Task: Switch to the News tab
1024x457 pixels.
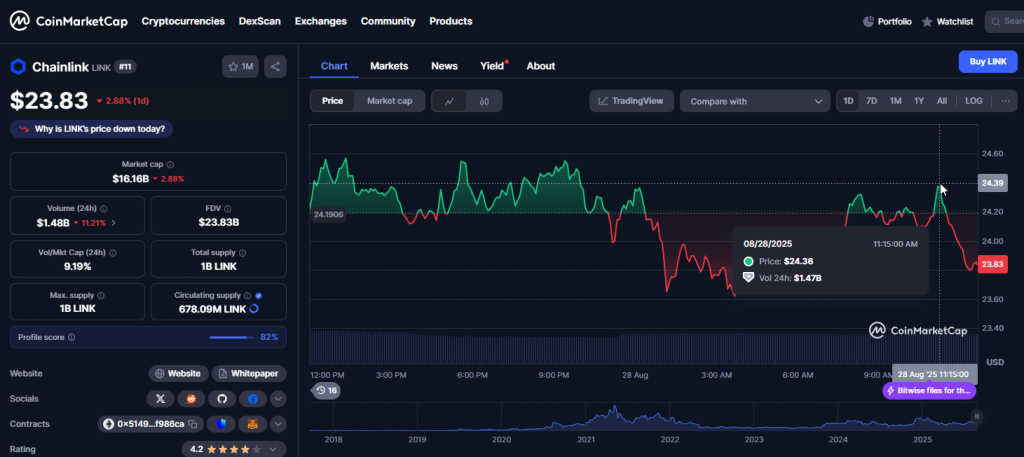Action: [x=444, y=66]
